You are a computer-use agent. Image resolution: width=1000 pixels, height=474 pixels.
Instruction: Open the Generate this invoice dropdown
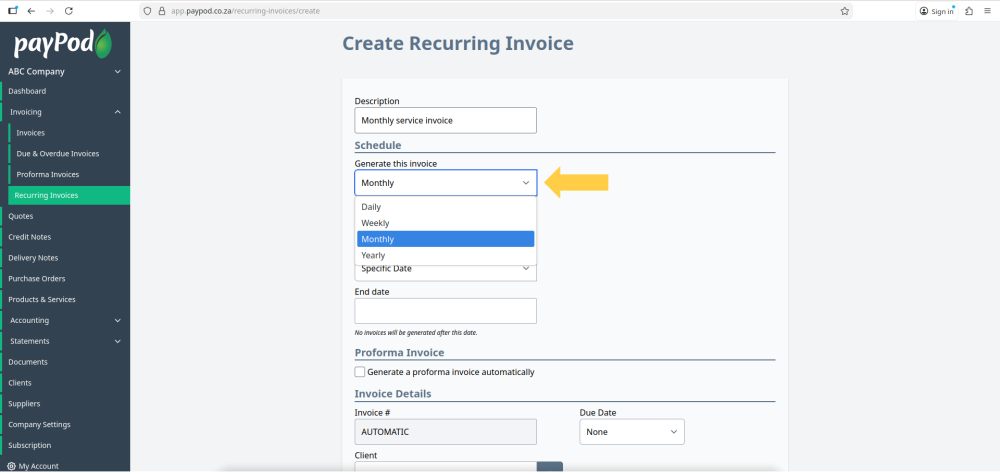(x=446, y=183)
